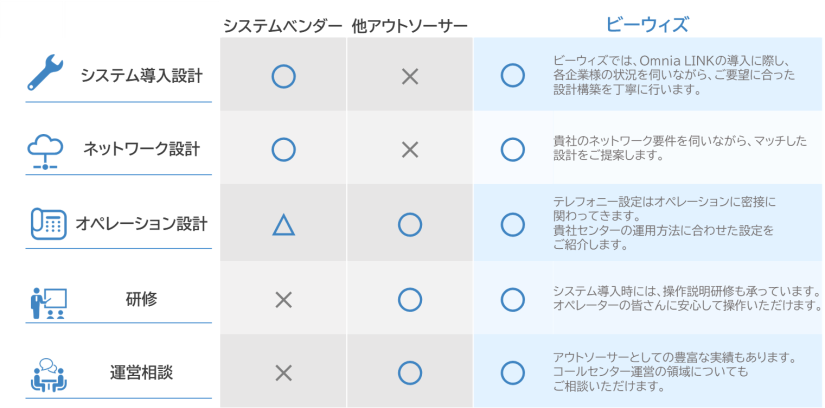Select the ビーウィズ column header
Viewport: 825px width, 408px height.
[x=647, y=25]
